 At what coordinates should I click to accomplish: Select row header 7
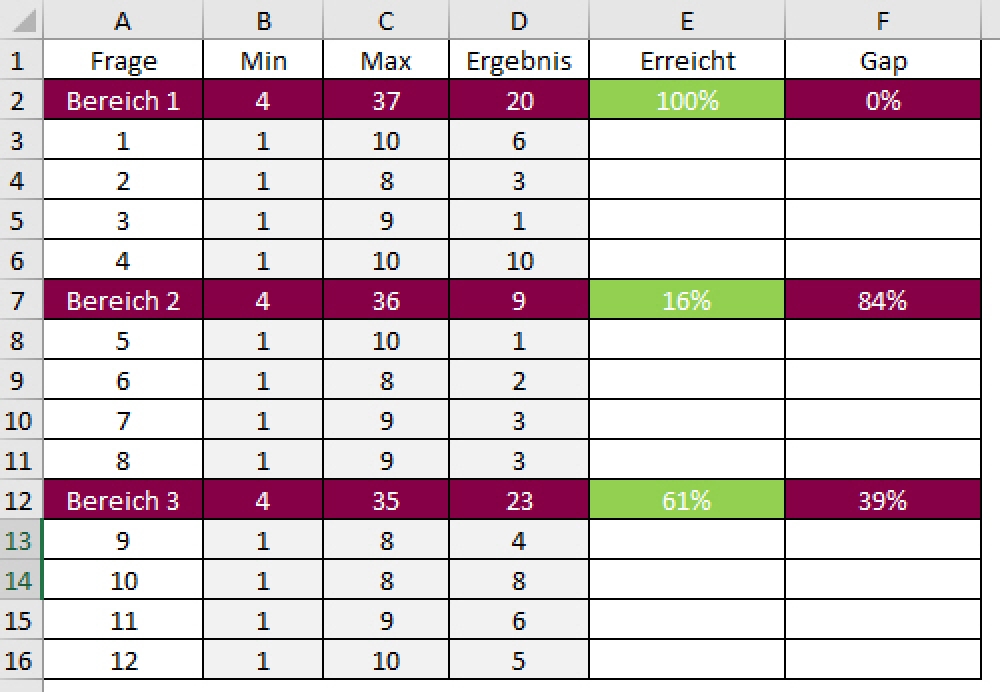[x=20, y=300]
